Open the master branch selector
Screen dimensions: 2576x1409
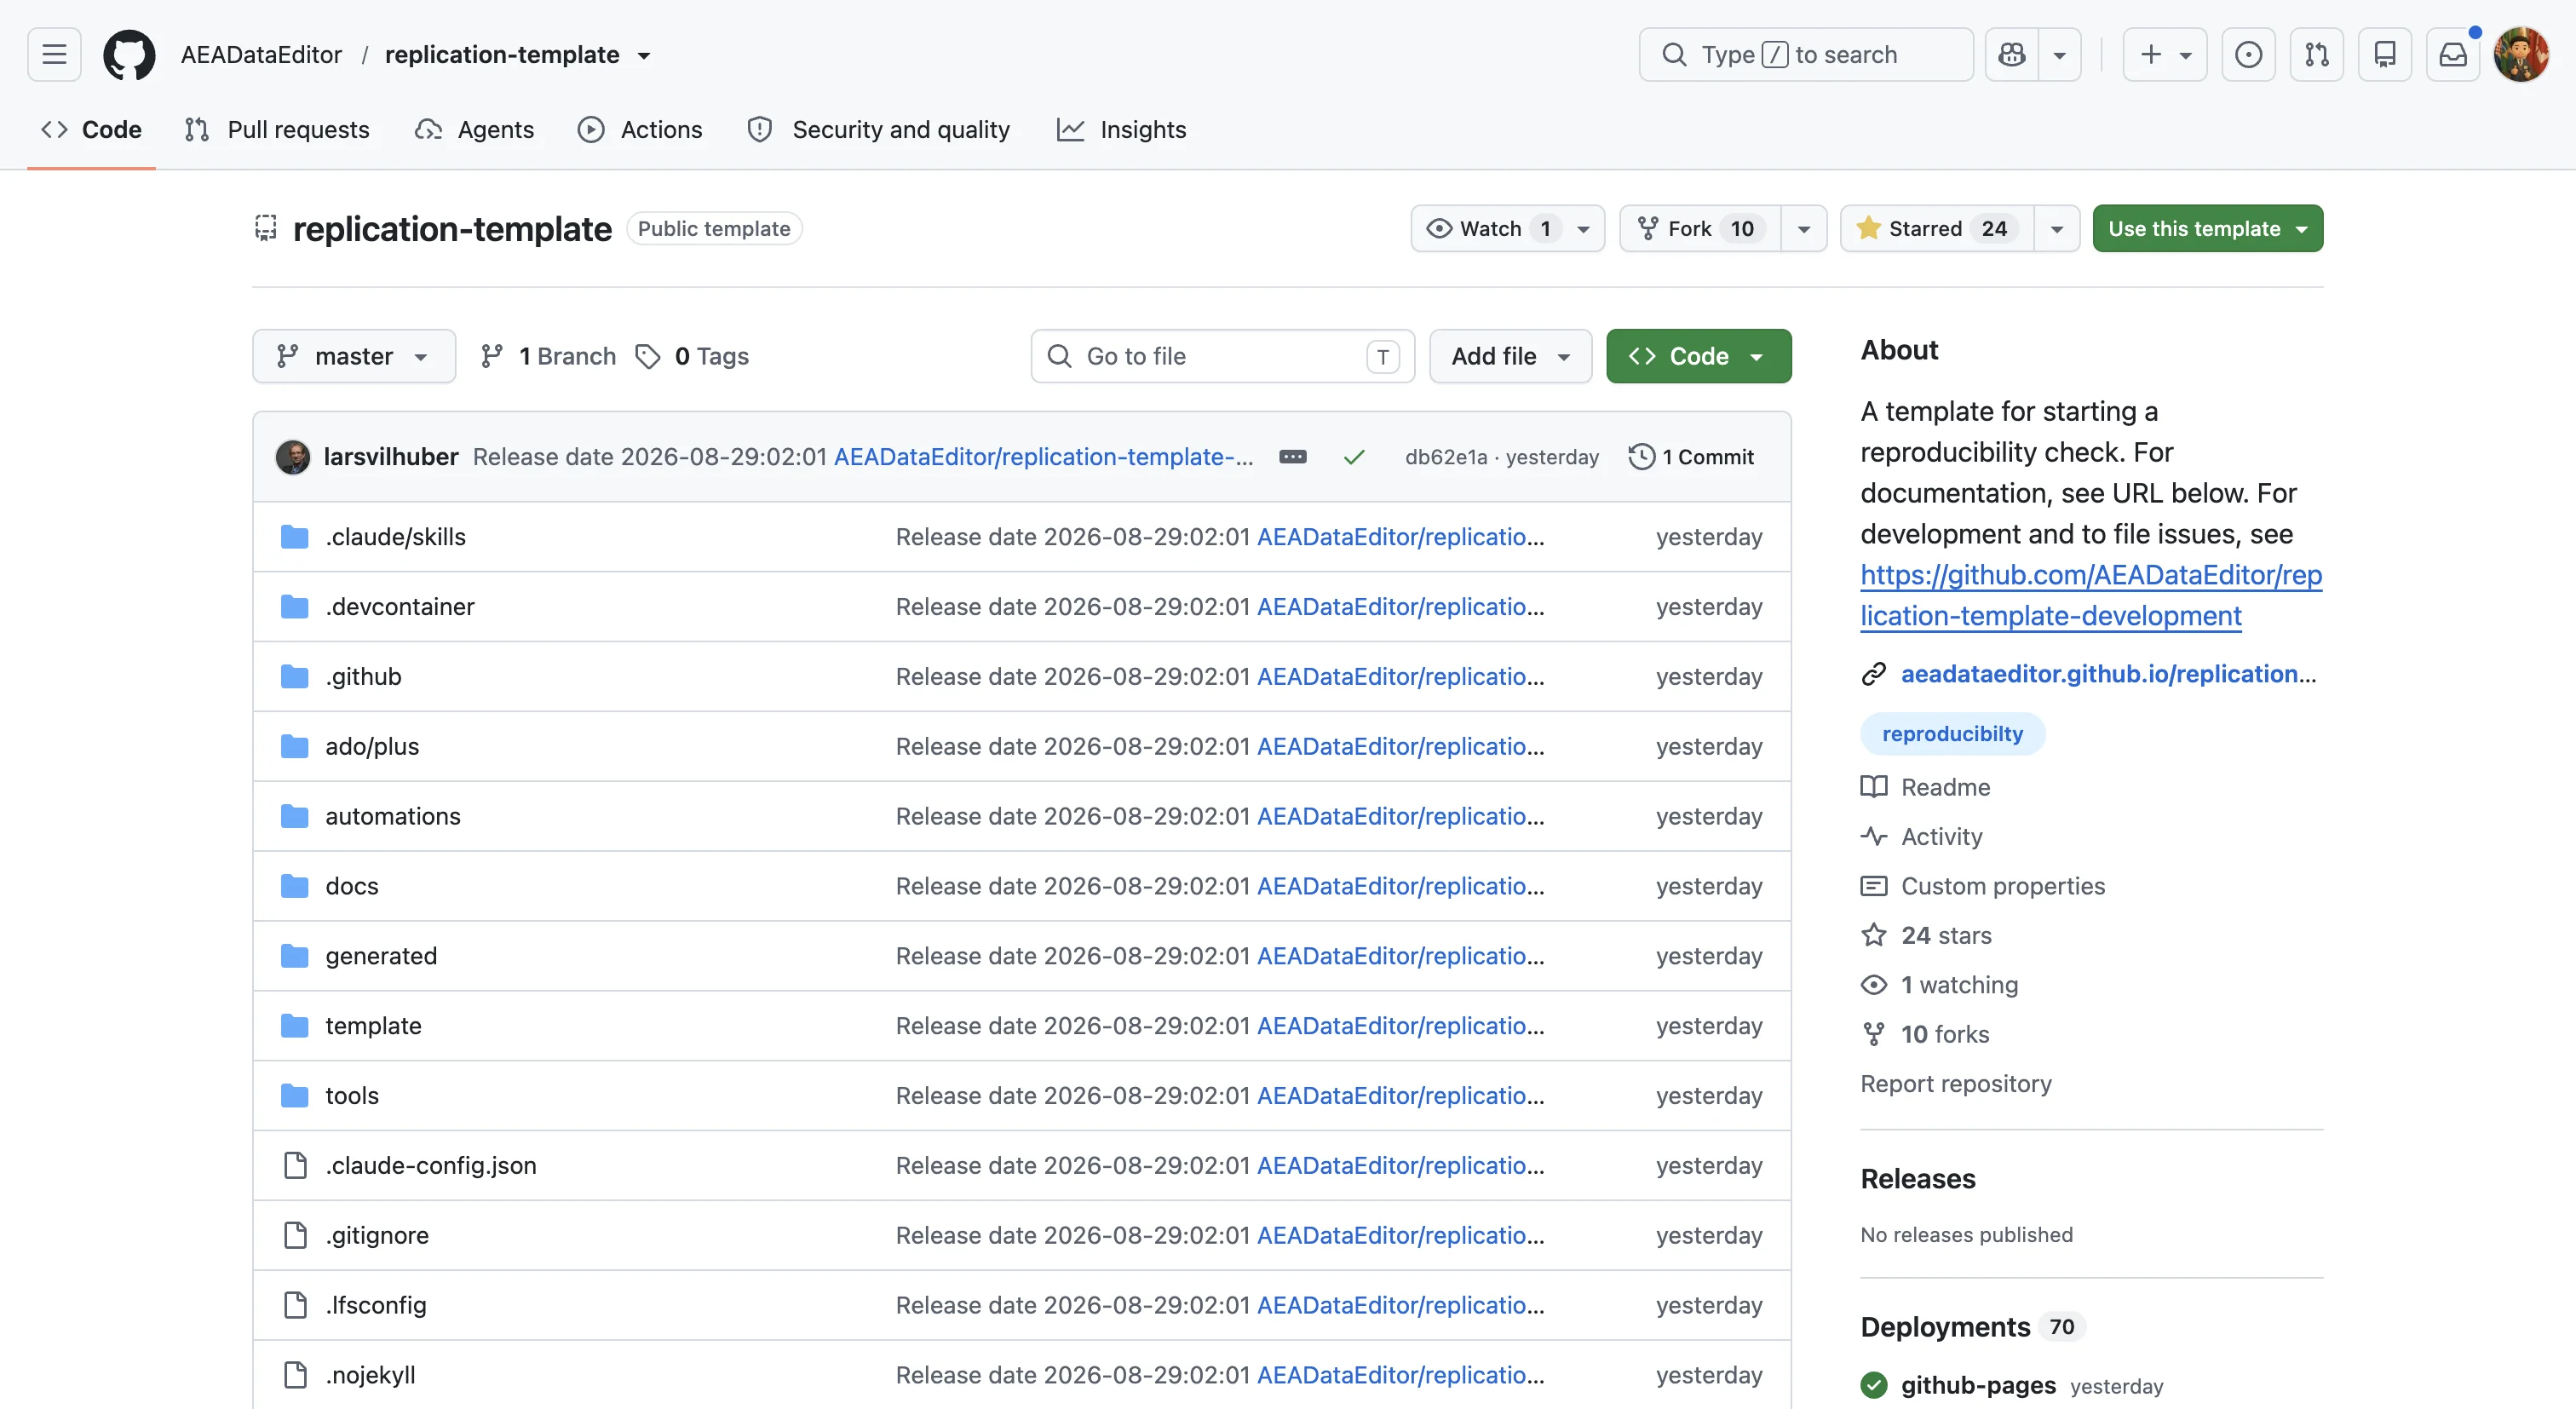click(354, 357)
